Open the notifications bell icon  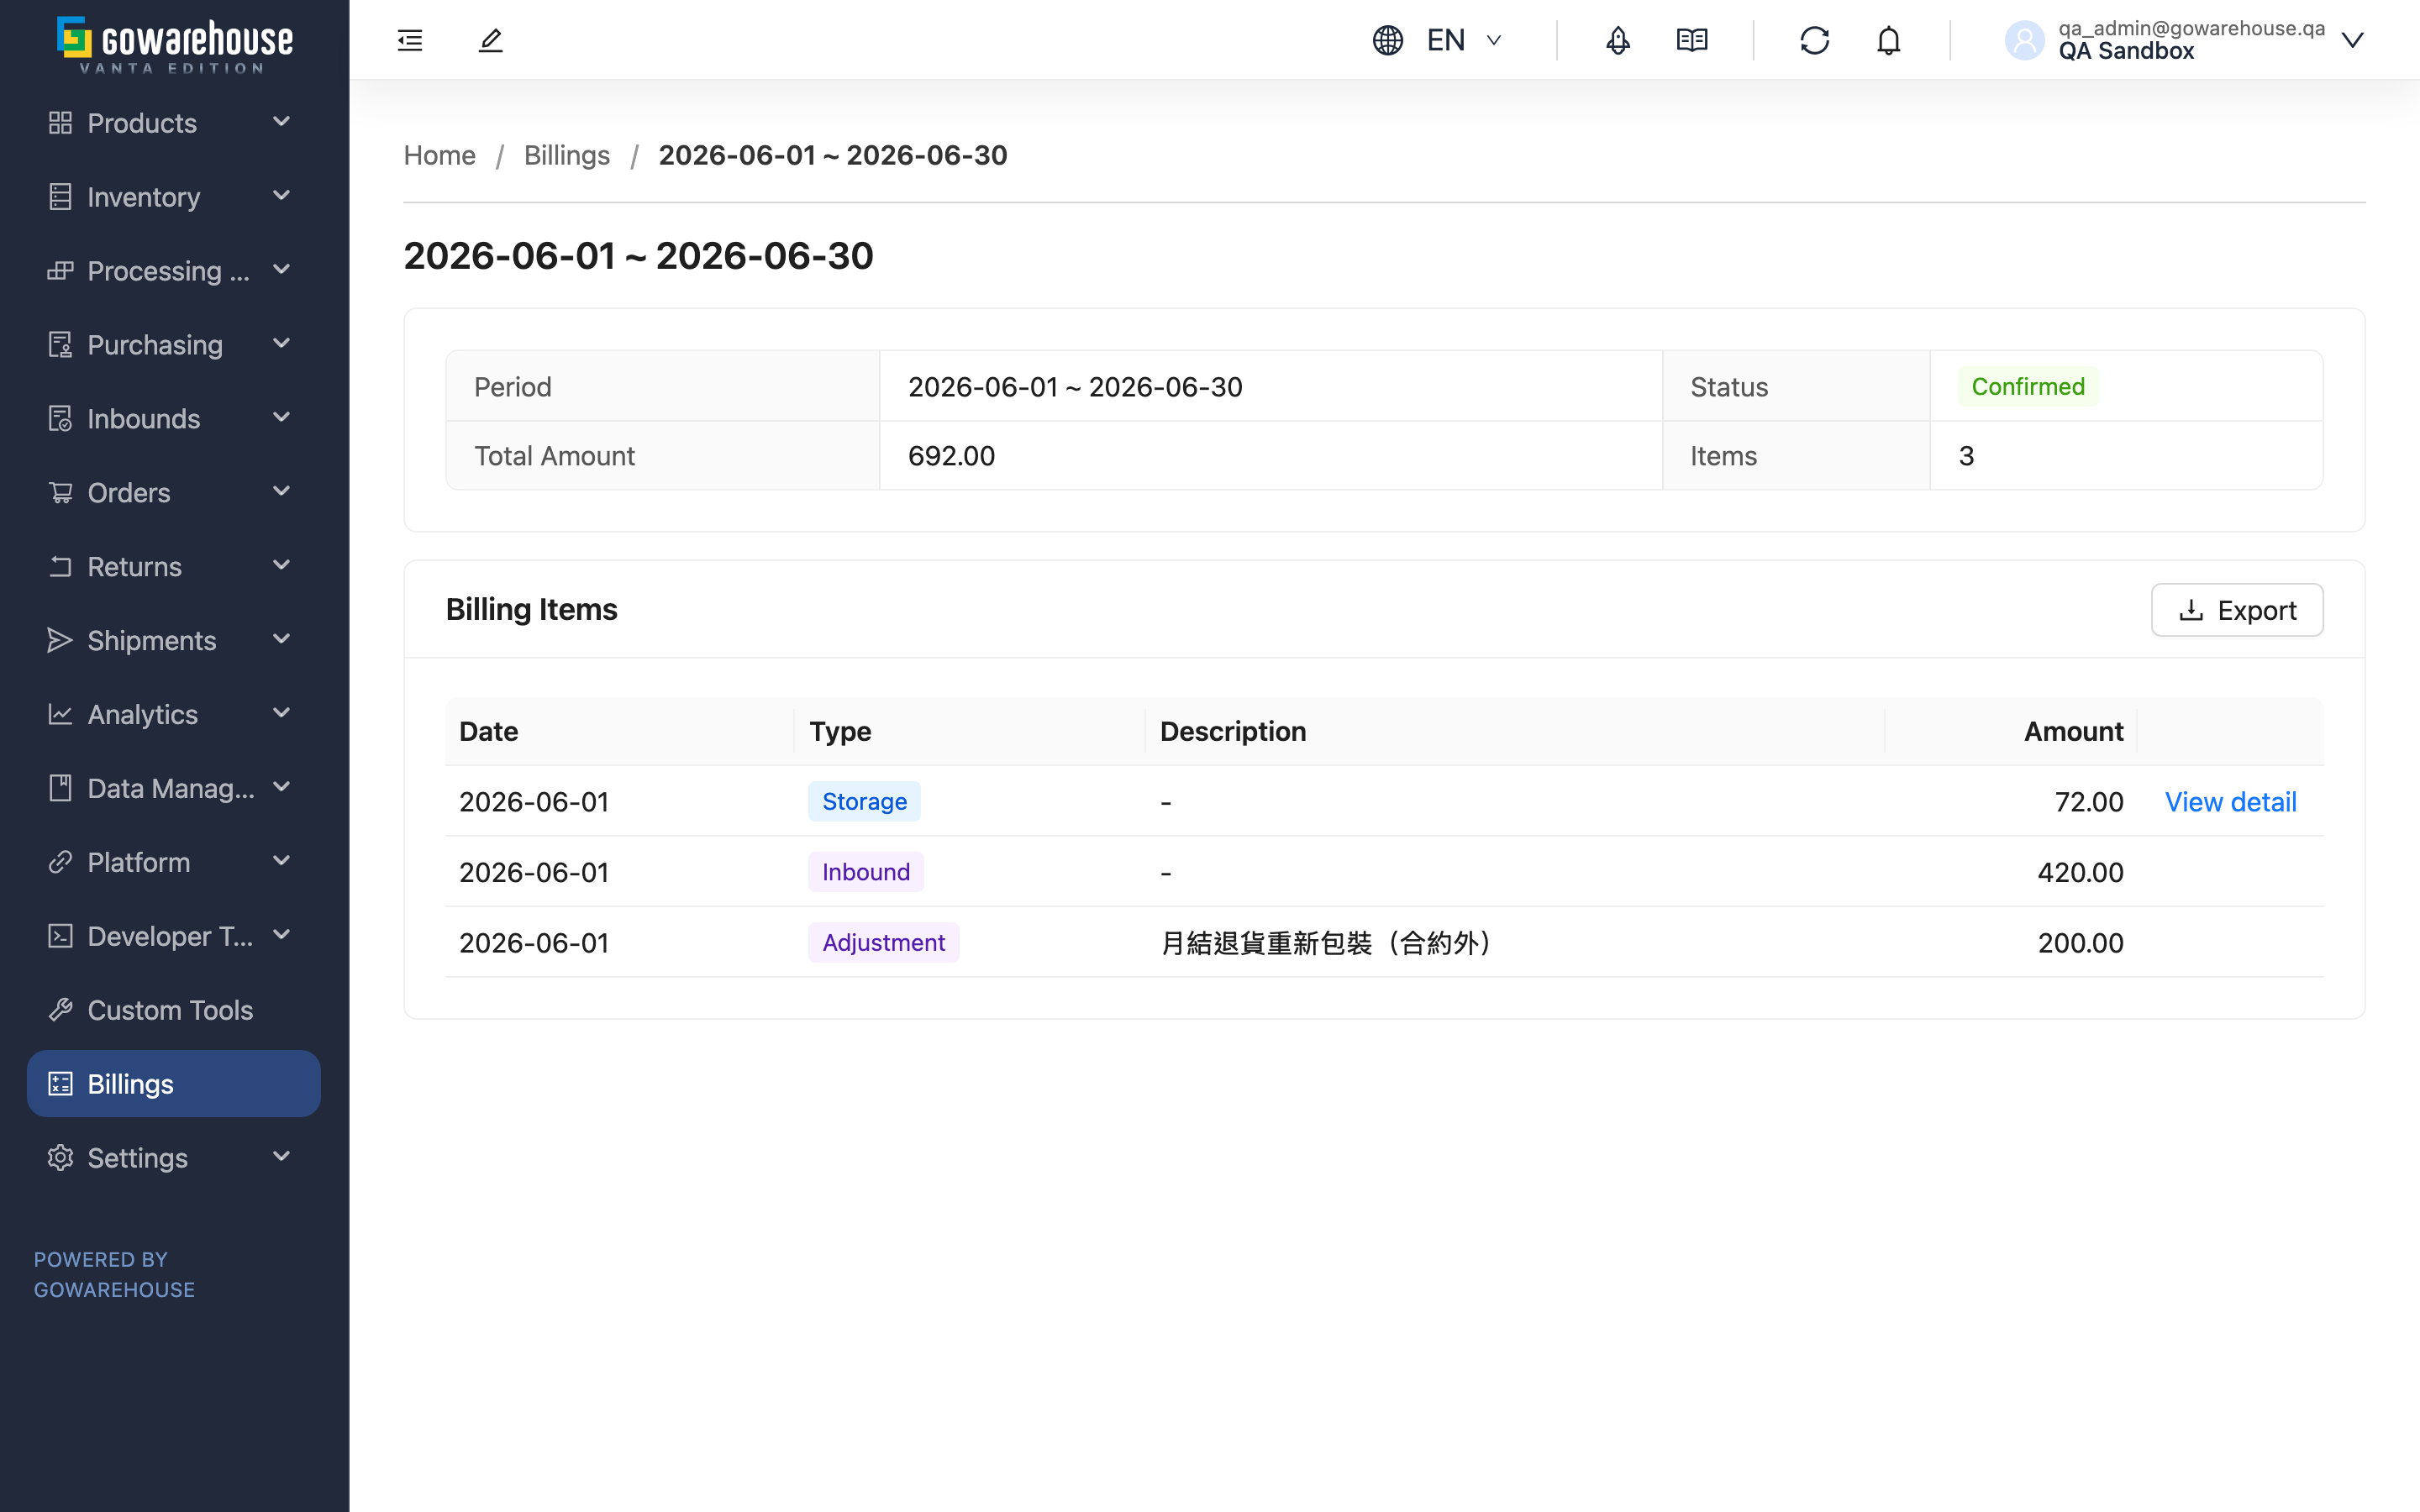pos(1889,40)
